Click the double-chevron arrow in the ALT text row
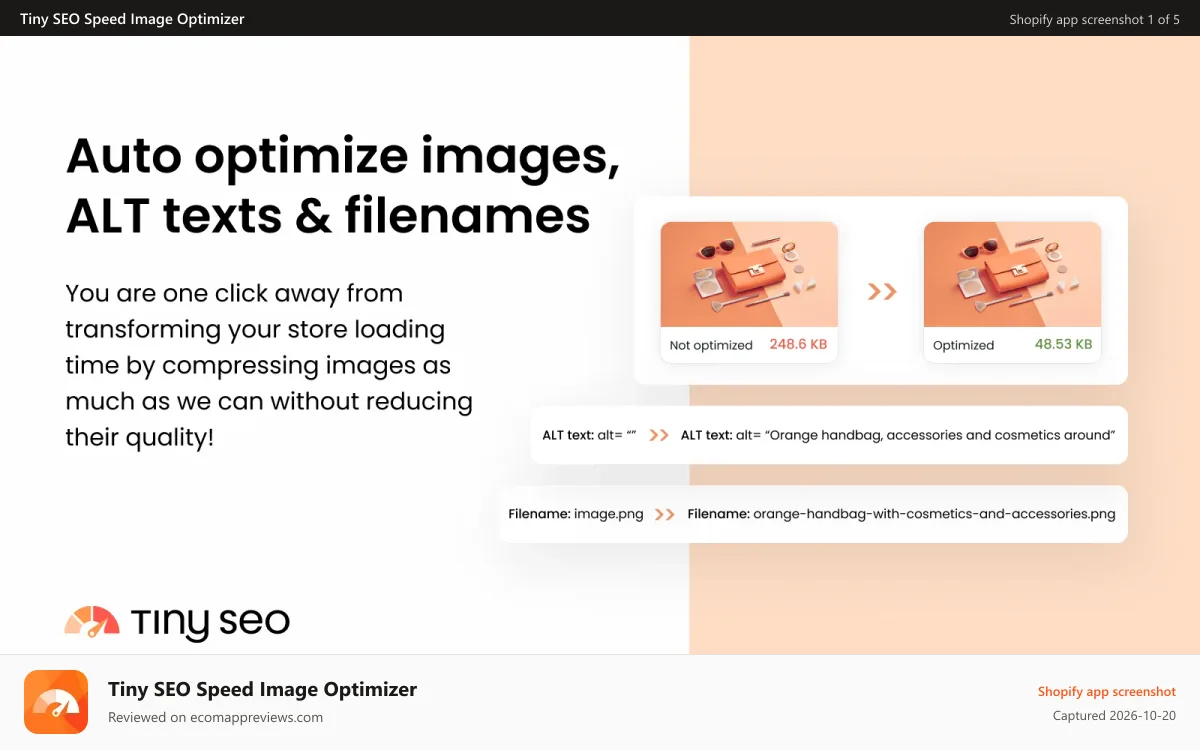This screenshot has height=750, width=1200. click(659, 435)
